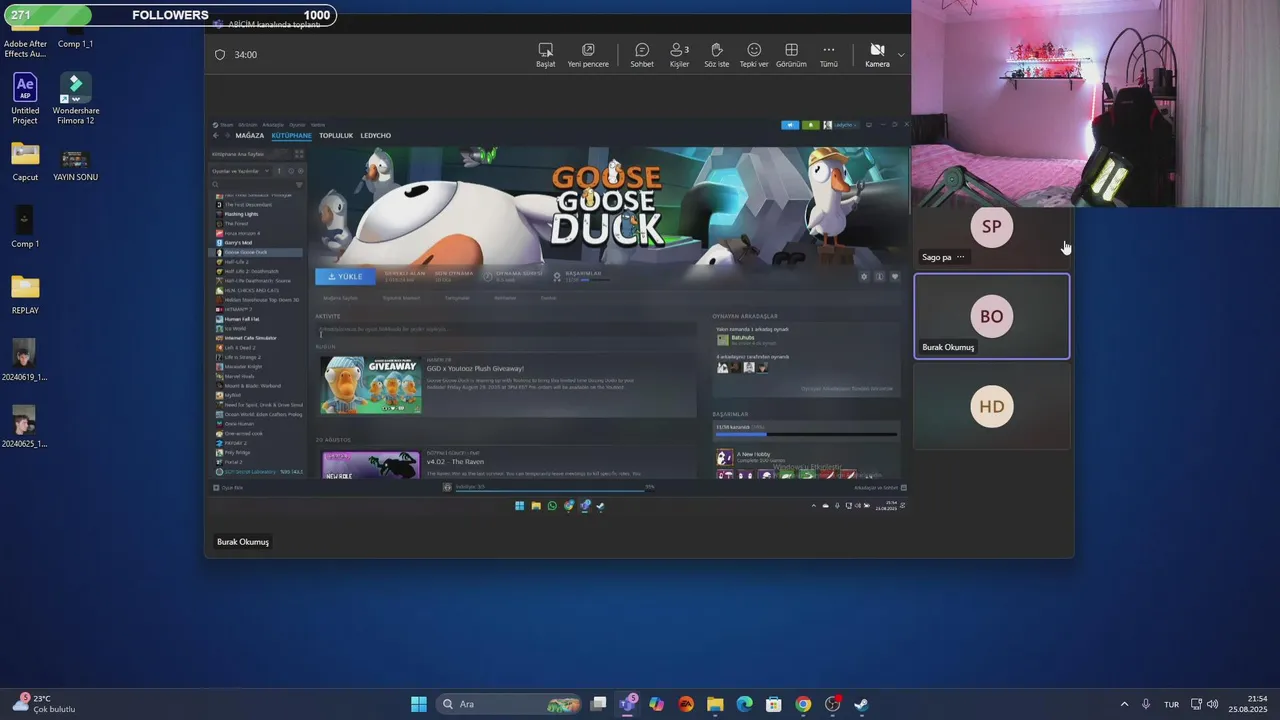
Task: Open Google Chrome from taskbar
Action: (803, 704)
